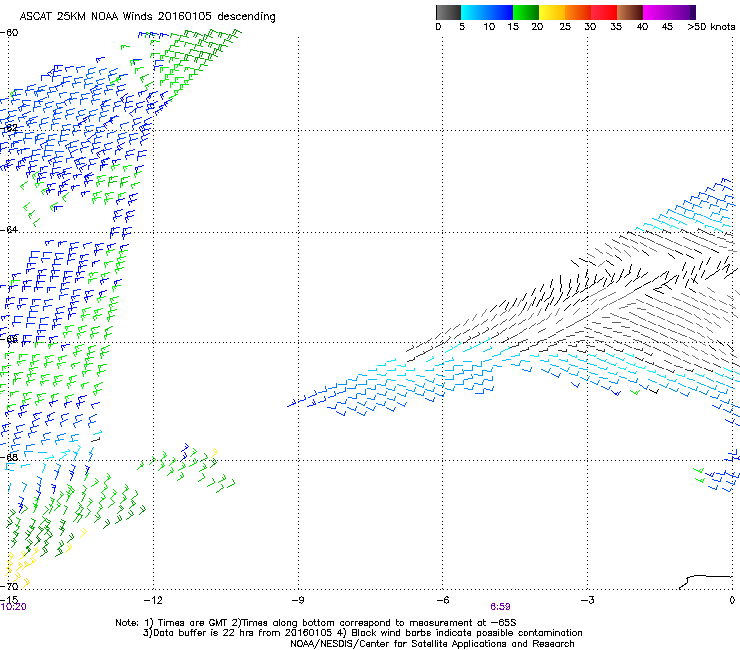This screenshot has height=650, width=740.
Task: Click the '25' legend scale label
Action: [x=565, y=27]
